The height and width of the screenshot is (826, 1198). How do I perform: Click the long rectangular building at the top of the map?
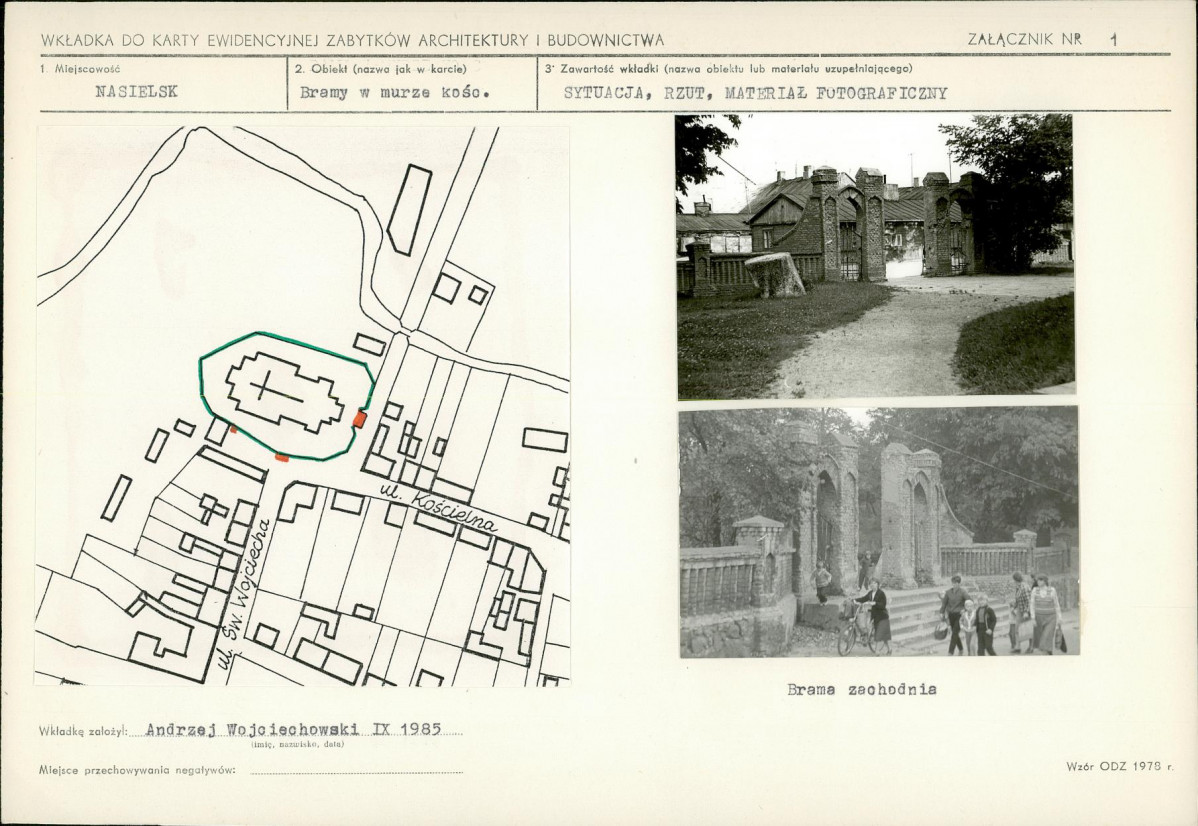click(409, 209)
